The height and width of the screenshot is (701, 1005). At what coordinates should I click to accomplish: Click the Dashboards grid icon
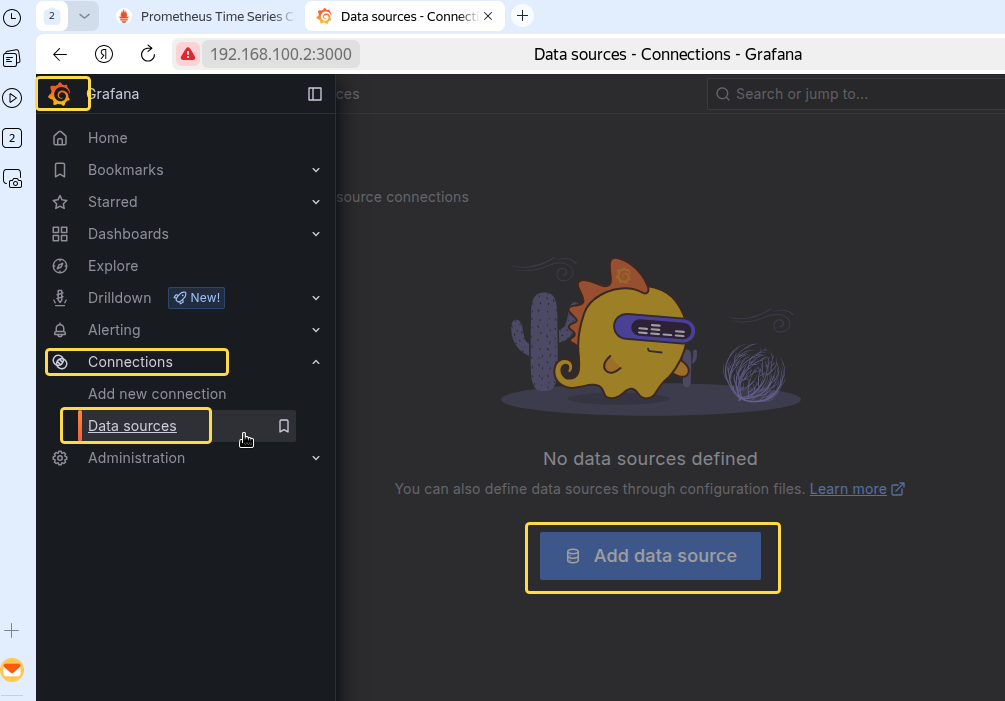tap(60, 234)
